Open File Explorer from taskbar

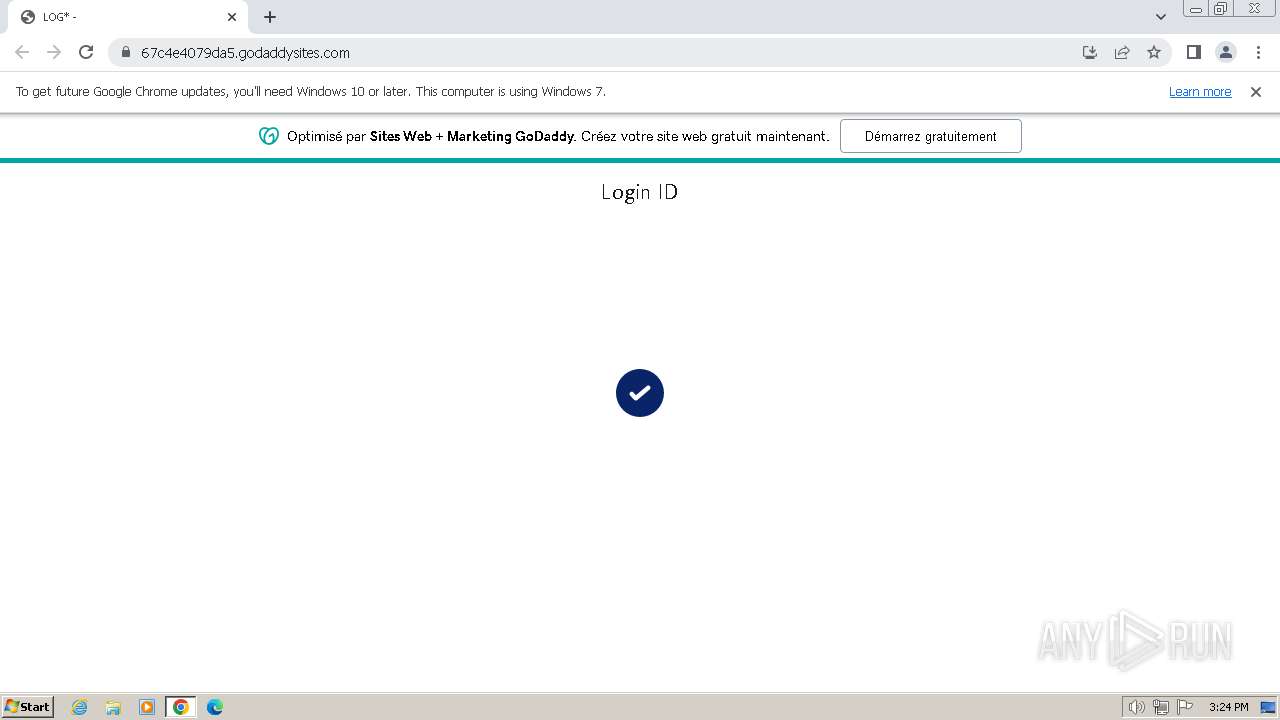point(113,707)
